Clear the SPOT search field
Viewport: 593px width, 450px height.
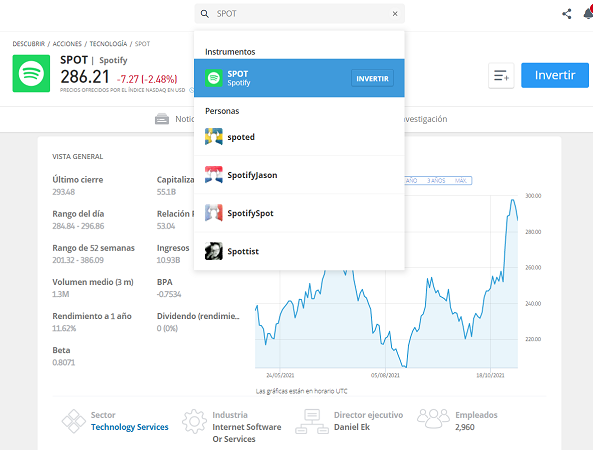point(395,14)
